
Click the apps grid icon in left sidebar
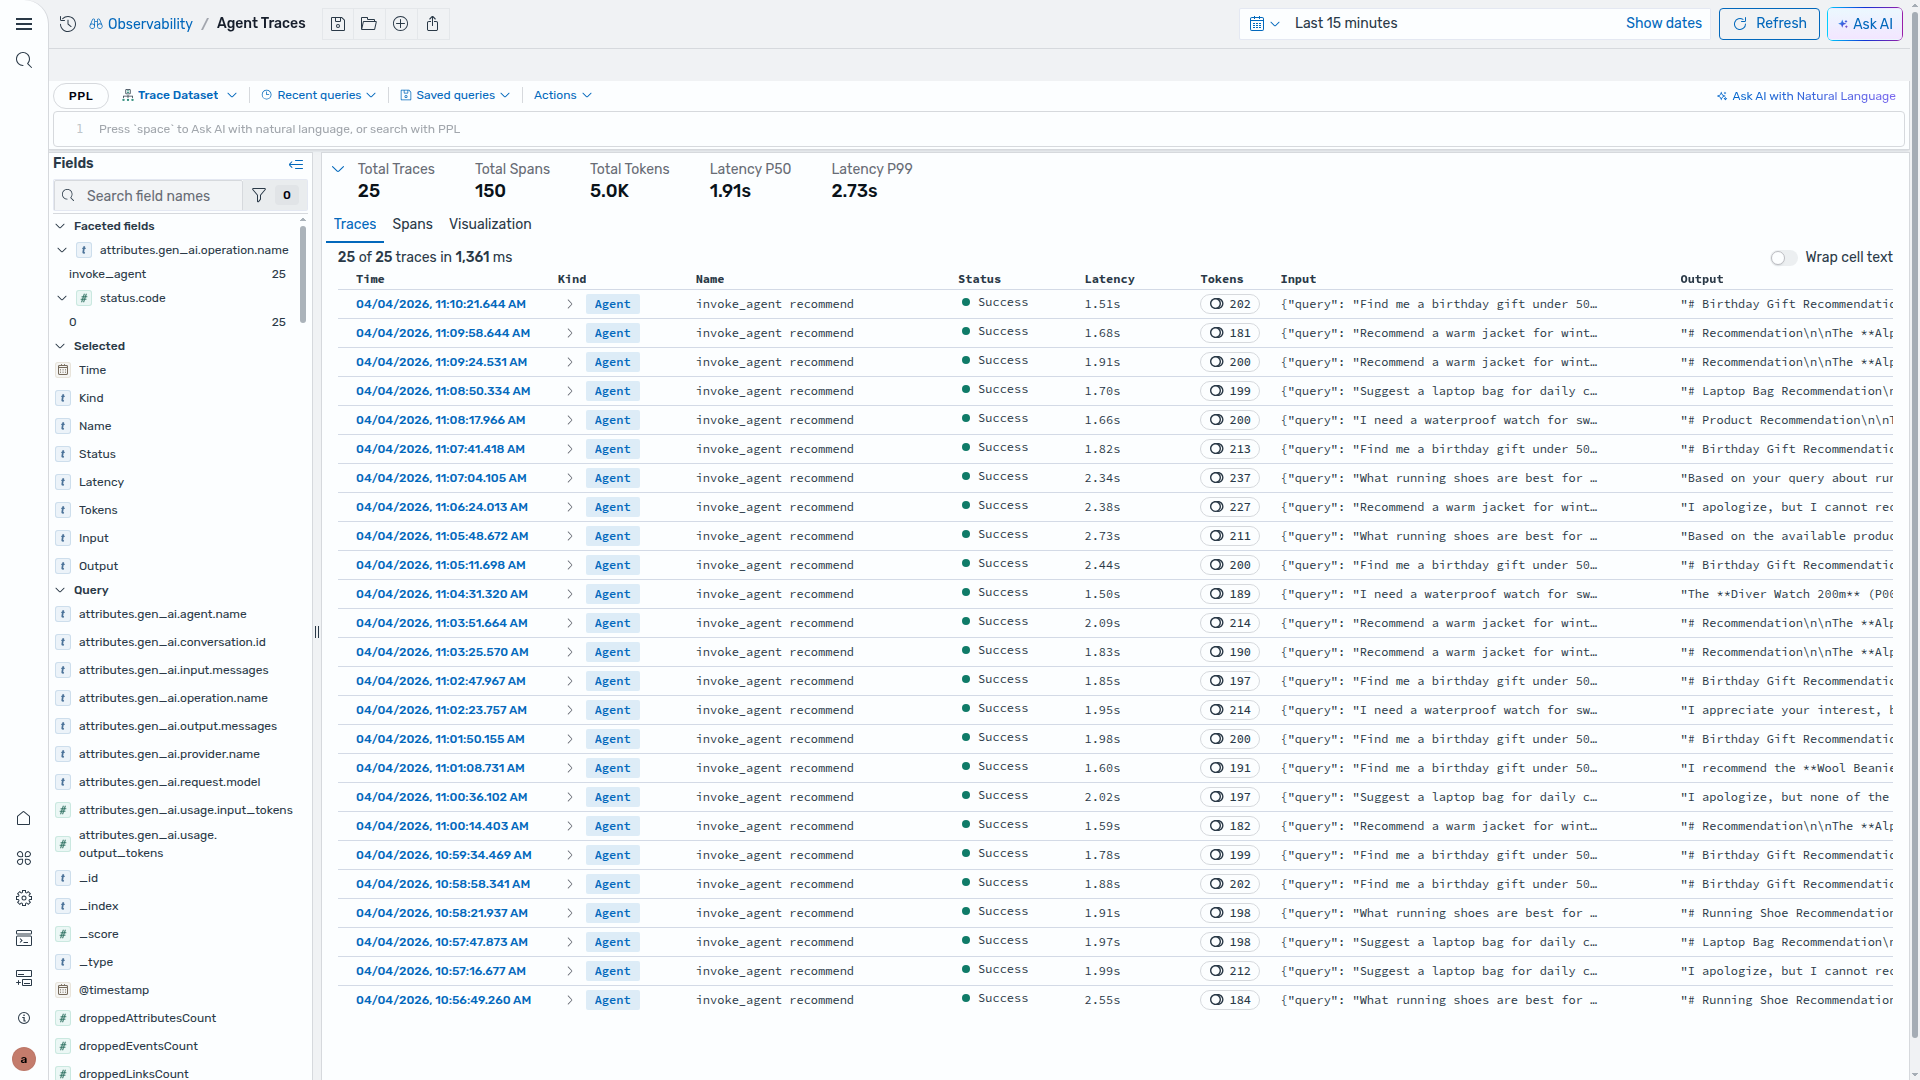pyautogui.click(x=24, y=858)
